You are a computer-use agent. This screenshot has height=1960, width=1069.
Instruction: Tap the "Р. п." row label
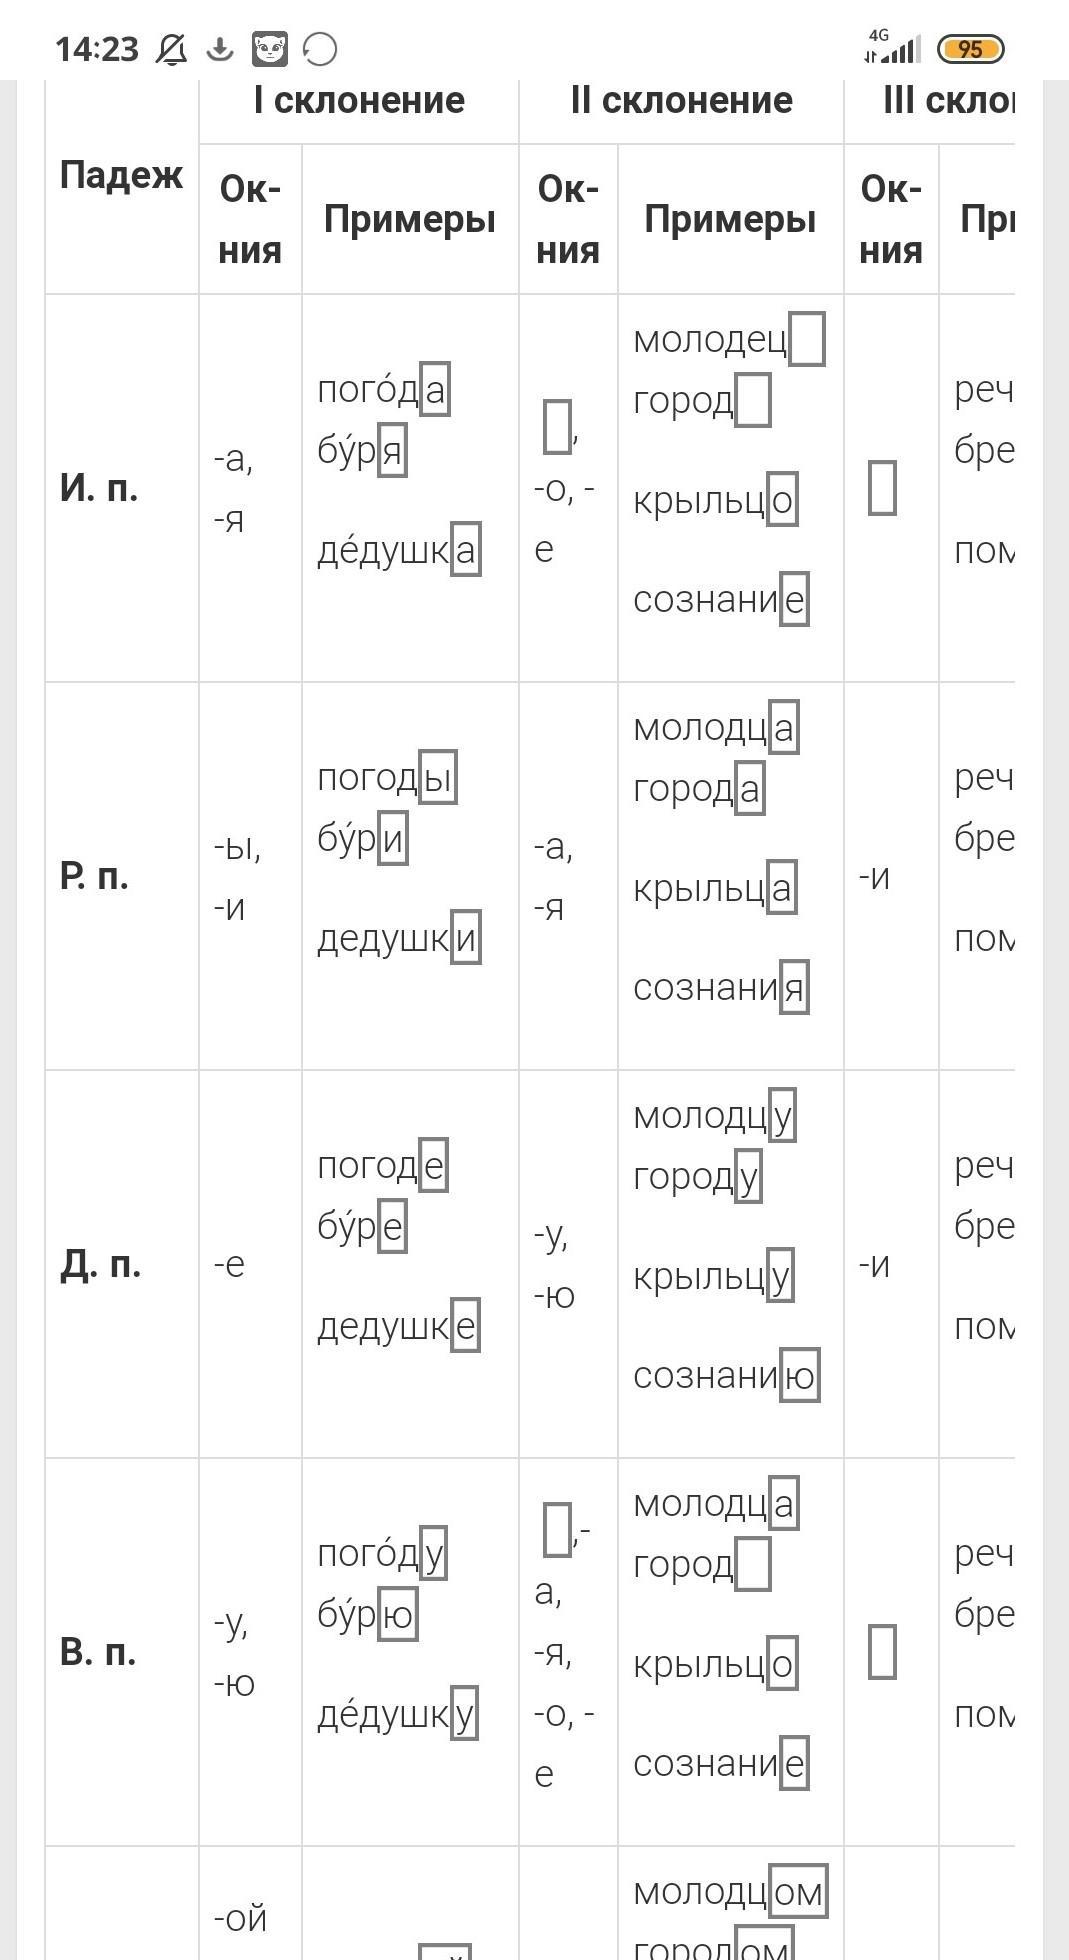(95, 876)
